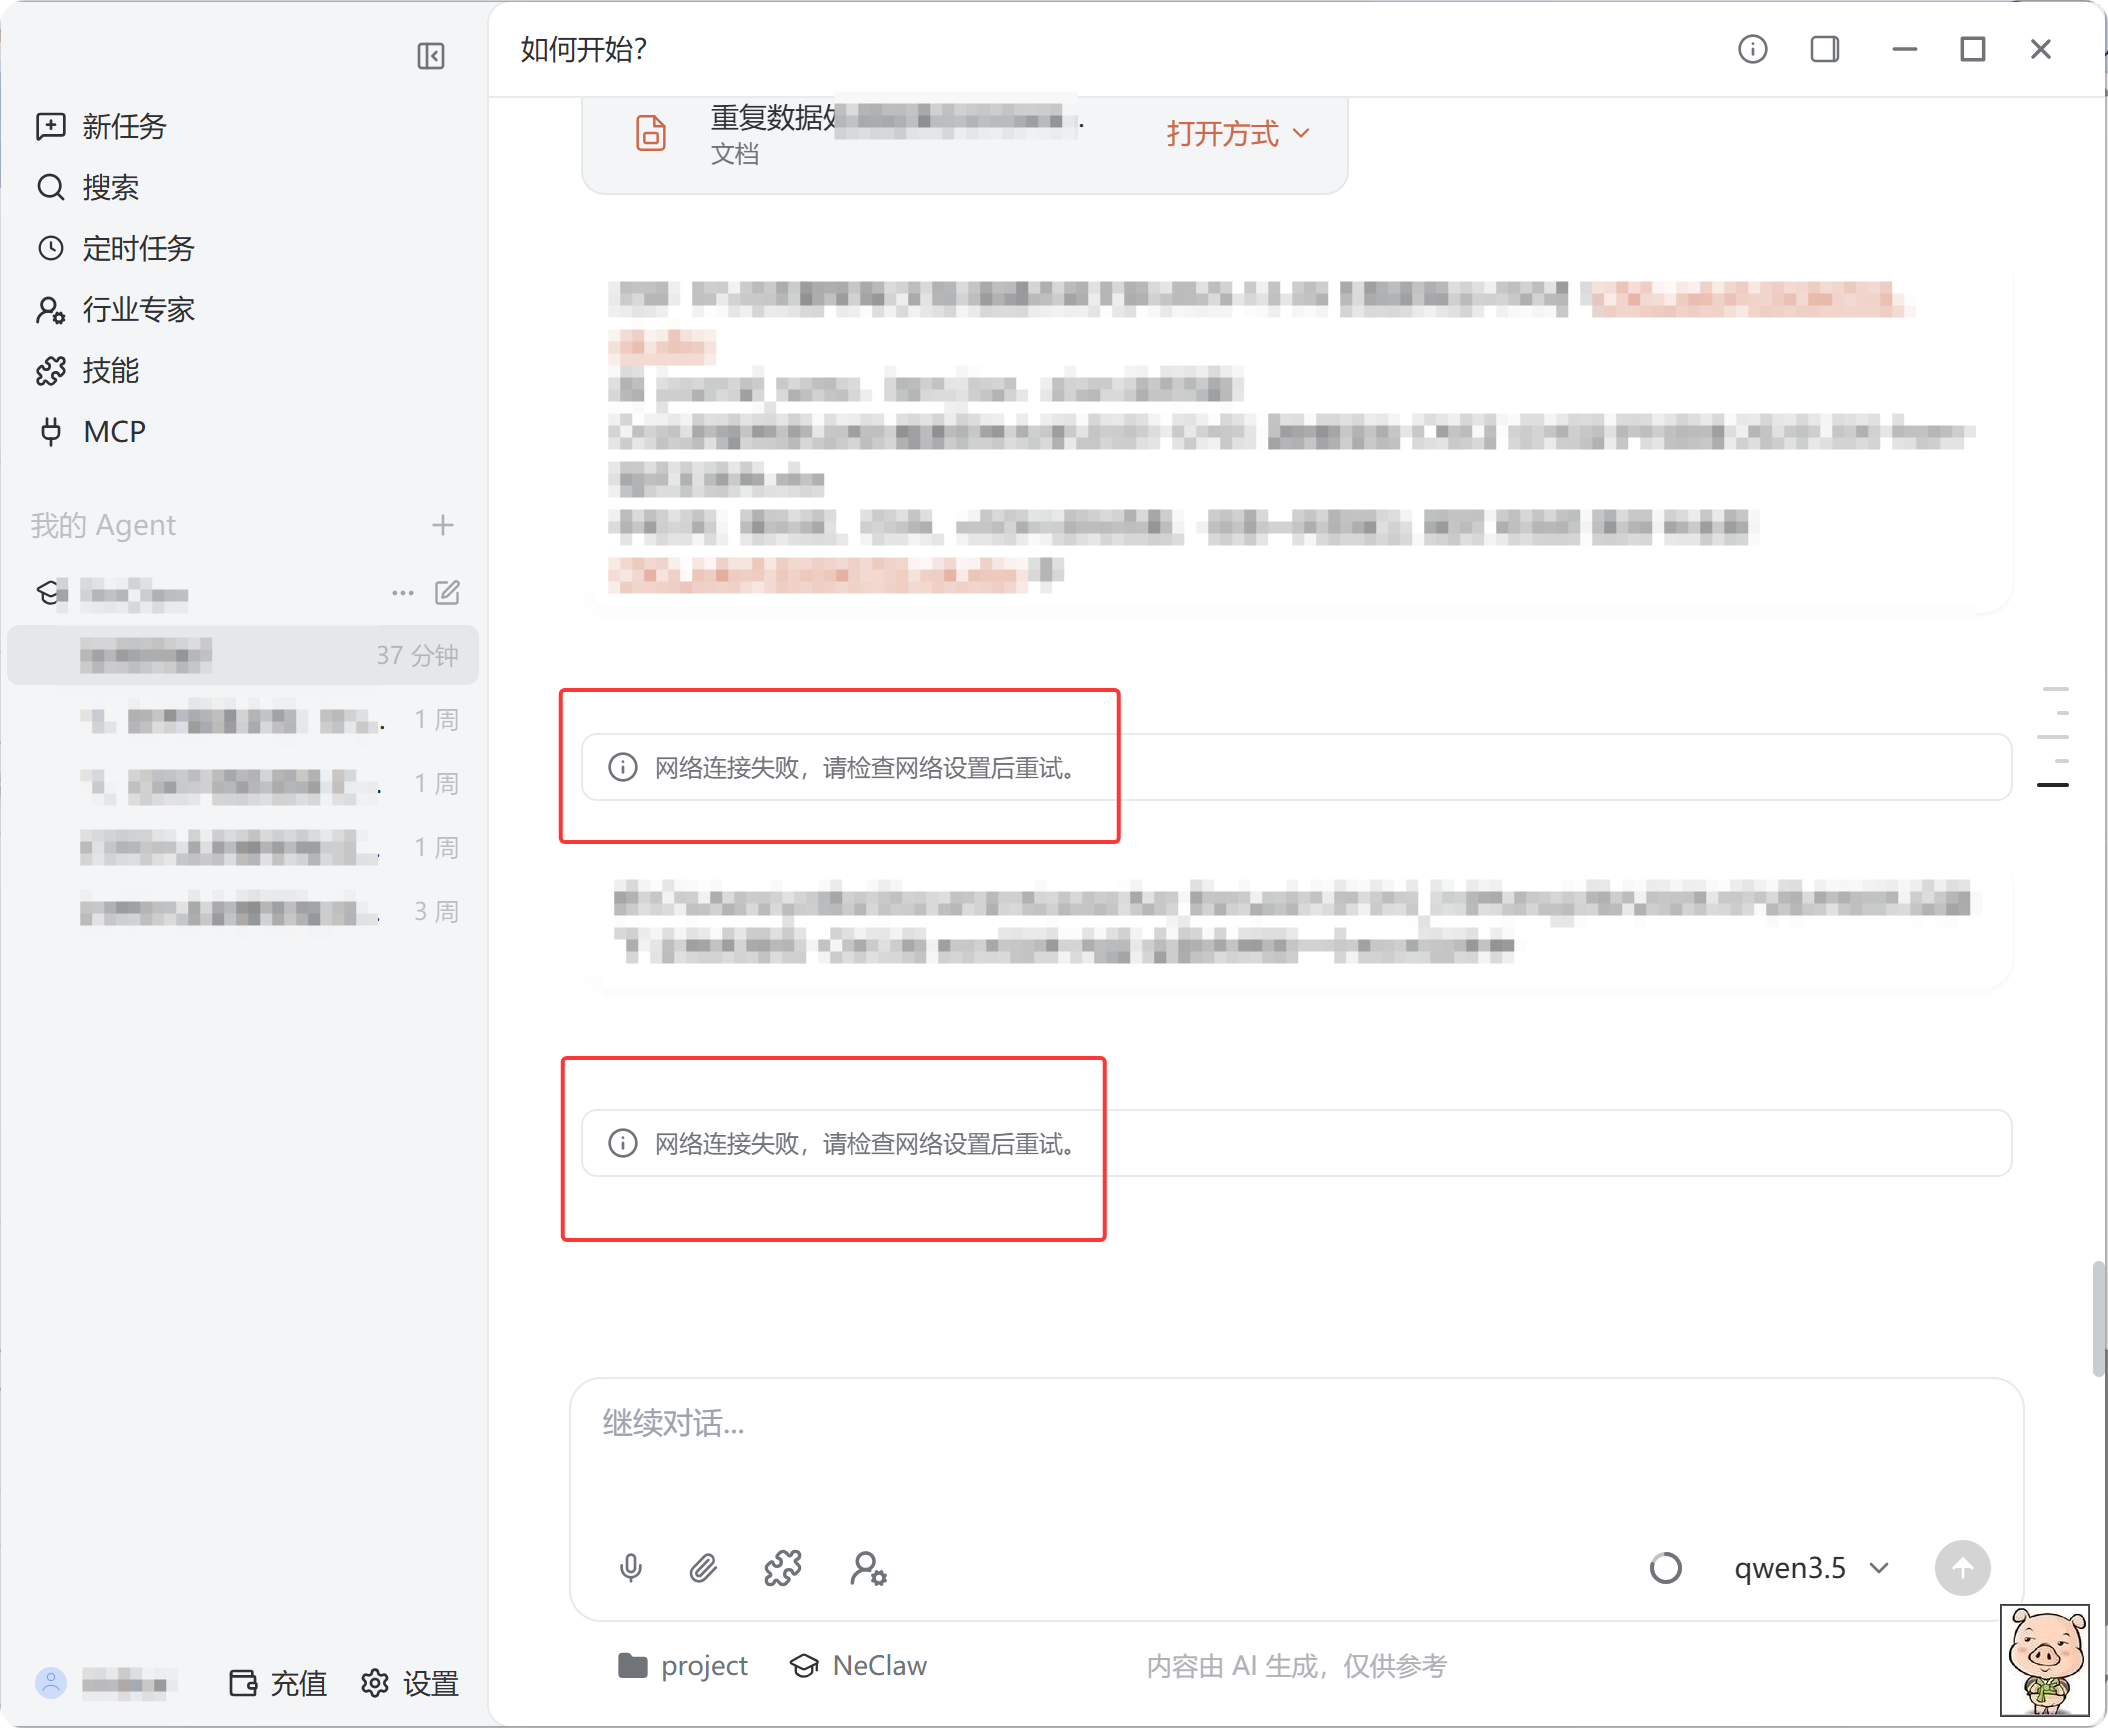Click the second network failure message info icon
The image size is (2108, 1728).
click(623, 1143)
